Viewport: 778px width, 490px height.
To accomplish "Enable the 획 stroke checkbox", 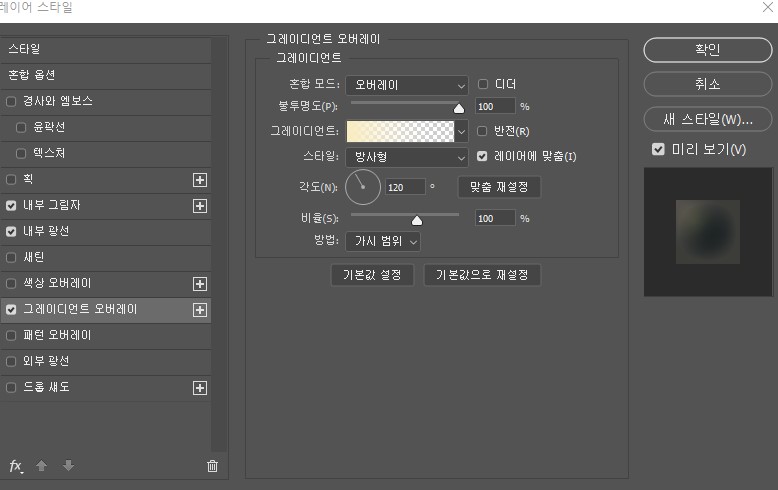I will pos(11,180).
